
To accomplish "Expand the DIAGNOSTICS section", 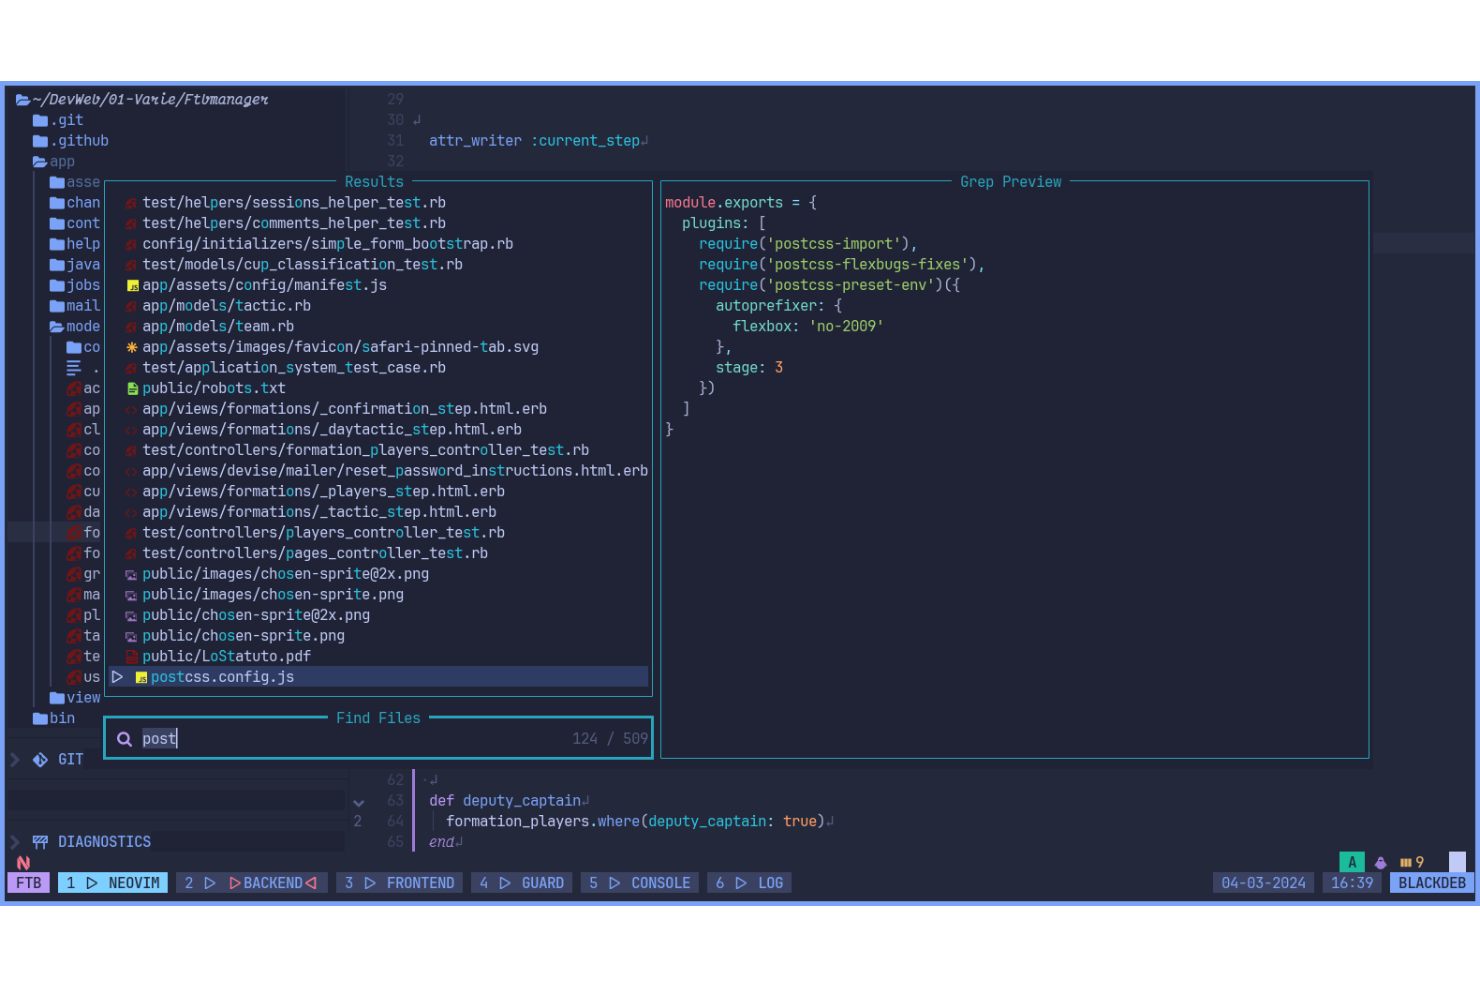I will [13, 841].
